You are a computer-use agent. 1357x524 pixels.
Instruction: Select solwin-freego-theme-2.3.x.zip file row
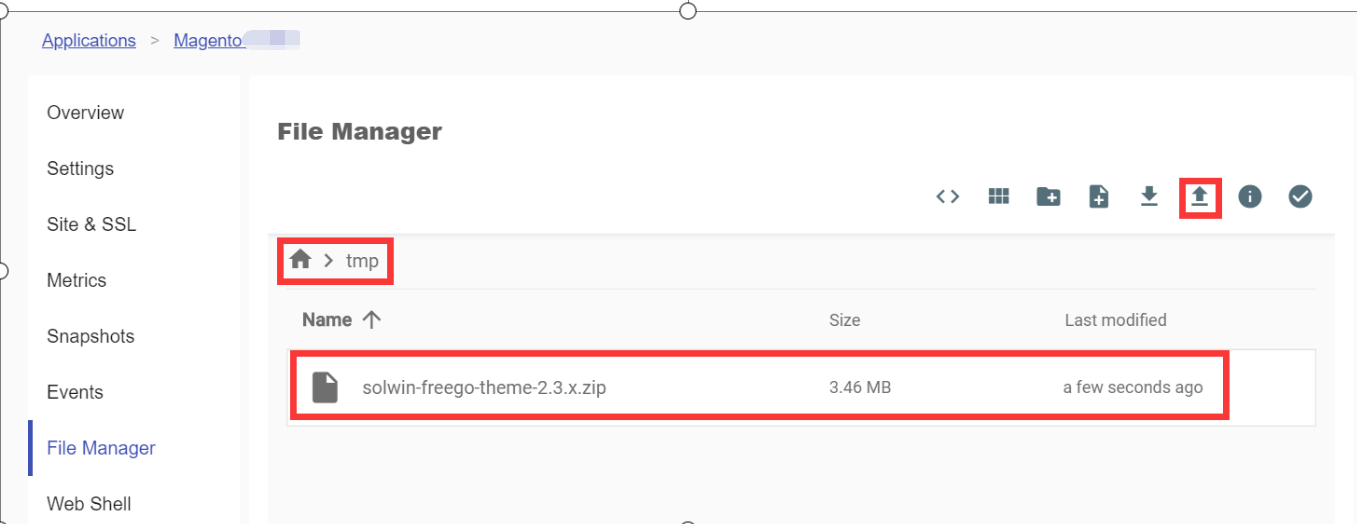(484, 387)
